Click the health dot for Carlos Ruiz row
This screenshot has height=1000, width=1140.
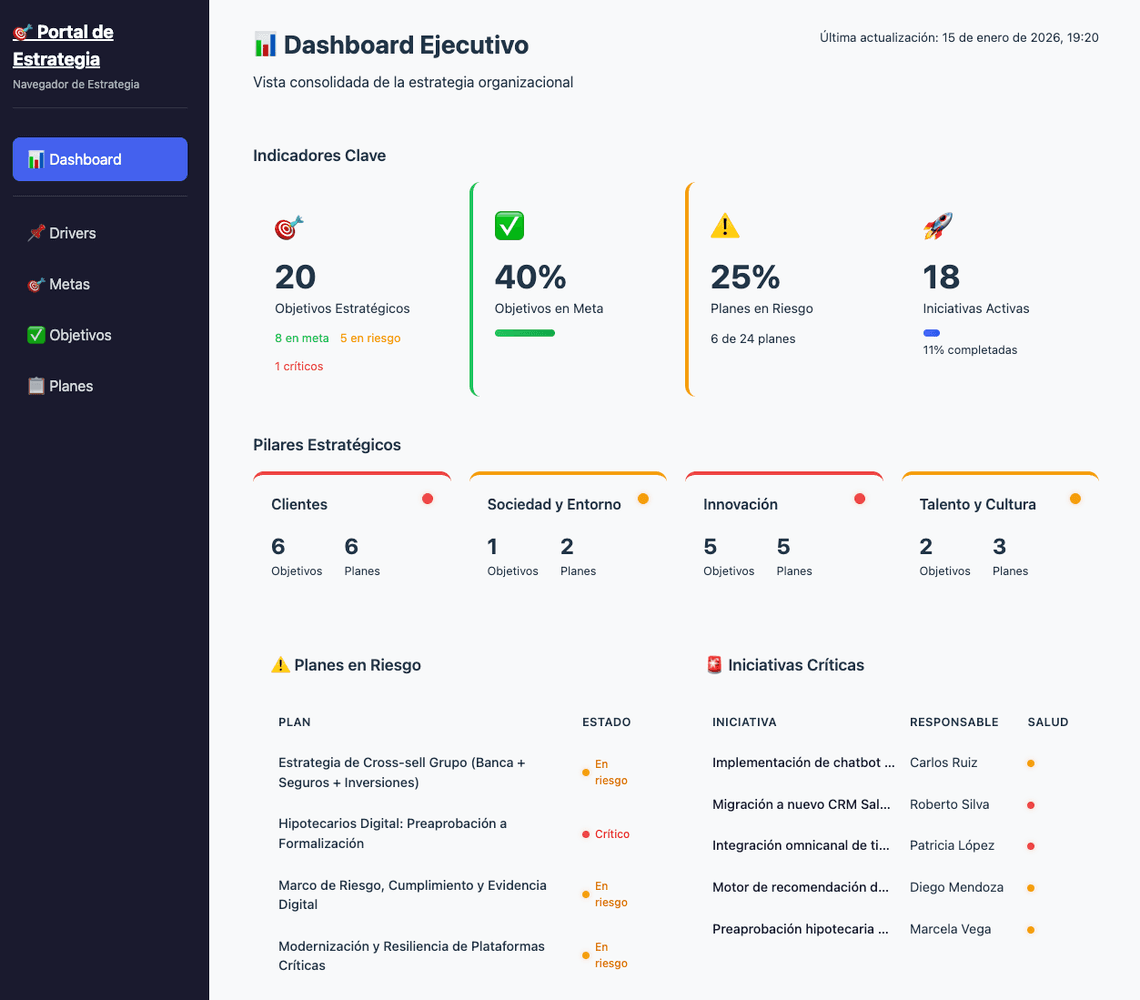pos(1031,764)
